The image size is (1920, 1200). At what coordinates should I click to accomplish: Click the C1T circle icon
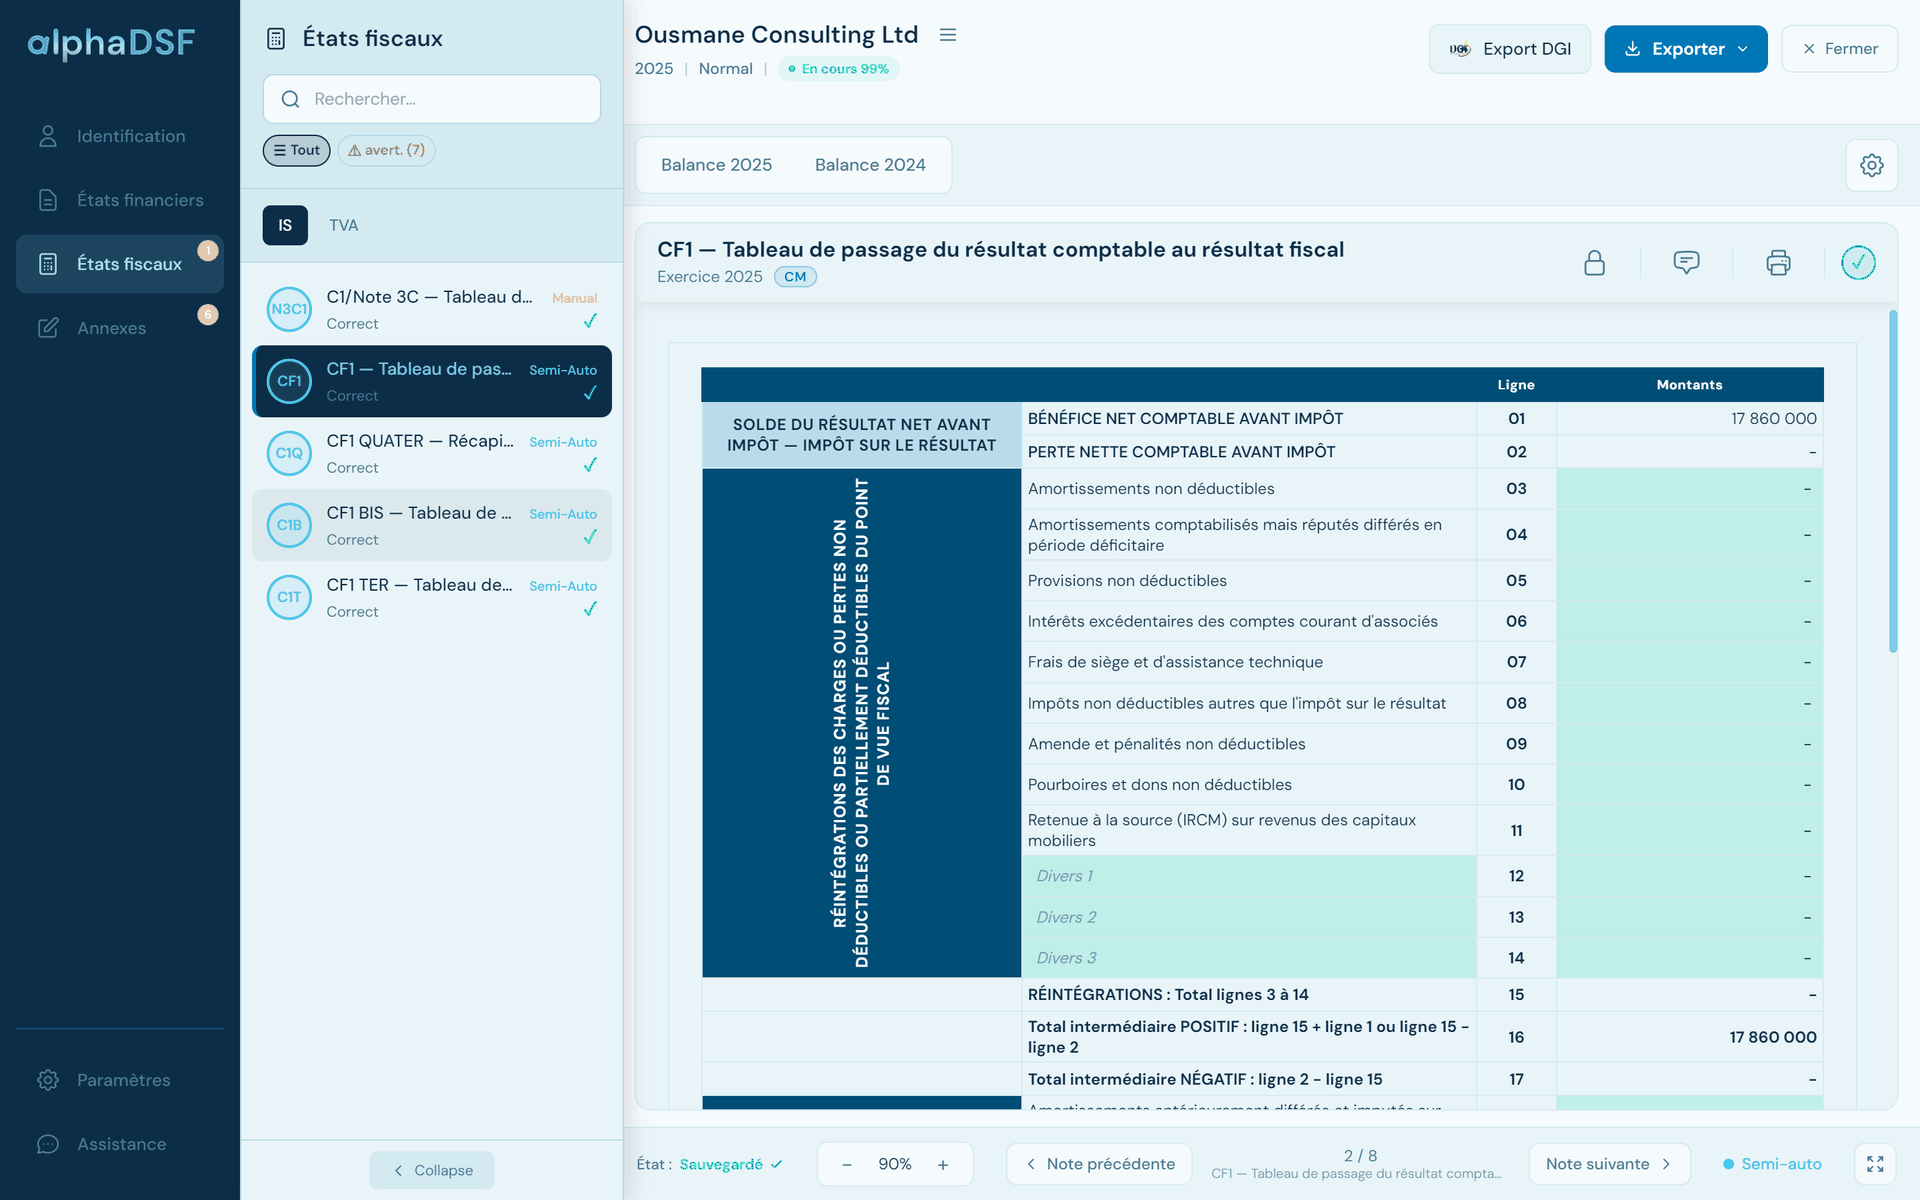click(289, 597)
